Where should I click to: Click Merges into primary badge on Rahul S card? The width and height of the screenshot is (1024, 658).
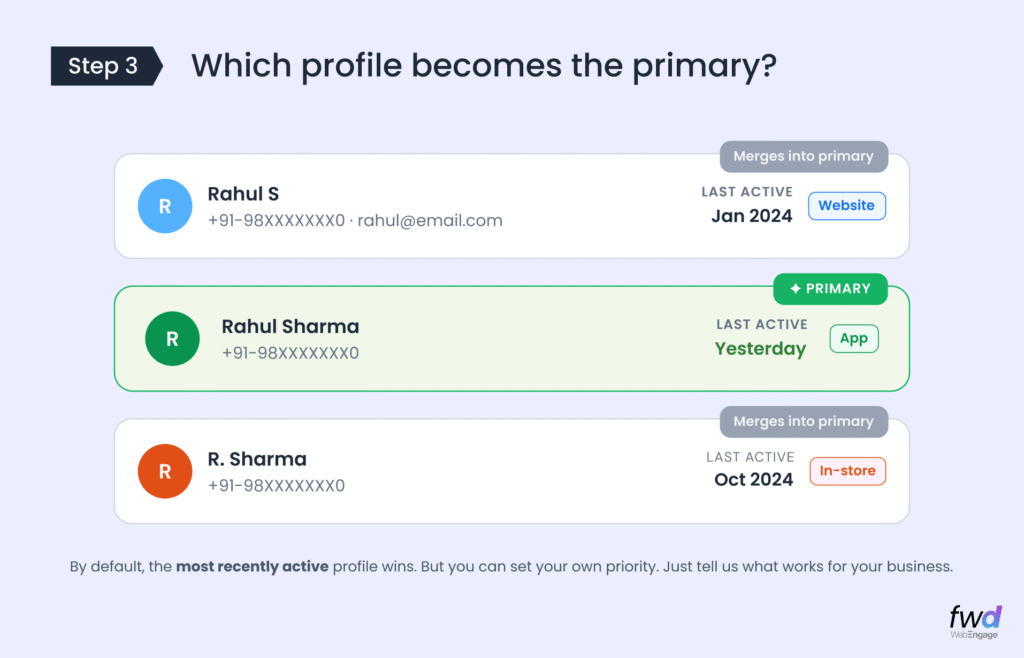(804, 156)
